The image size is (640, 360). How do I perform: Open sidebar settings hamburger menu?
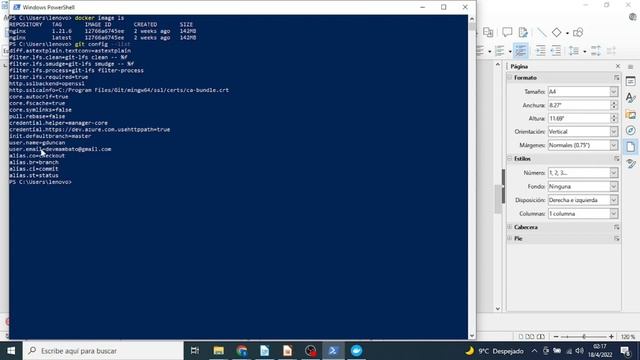(631, 67)
